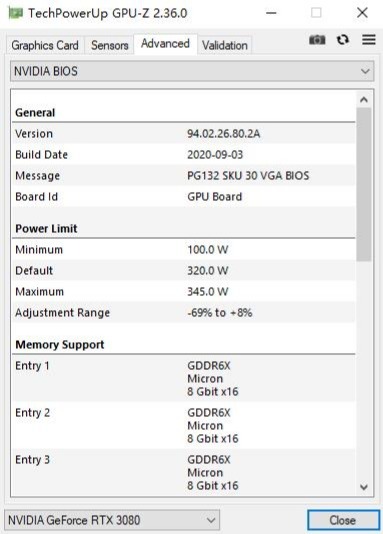383x534 pixels.
Task: Click the scroll down arrow in BIOS list
Action: click(x=364, y=487)
